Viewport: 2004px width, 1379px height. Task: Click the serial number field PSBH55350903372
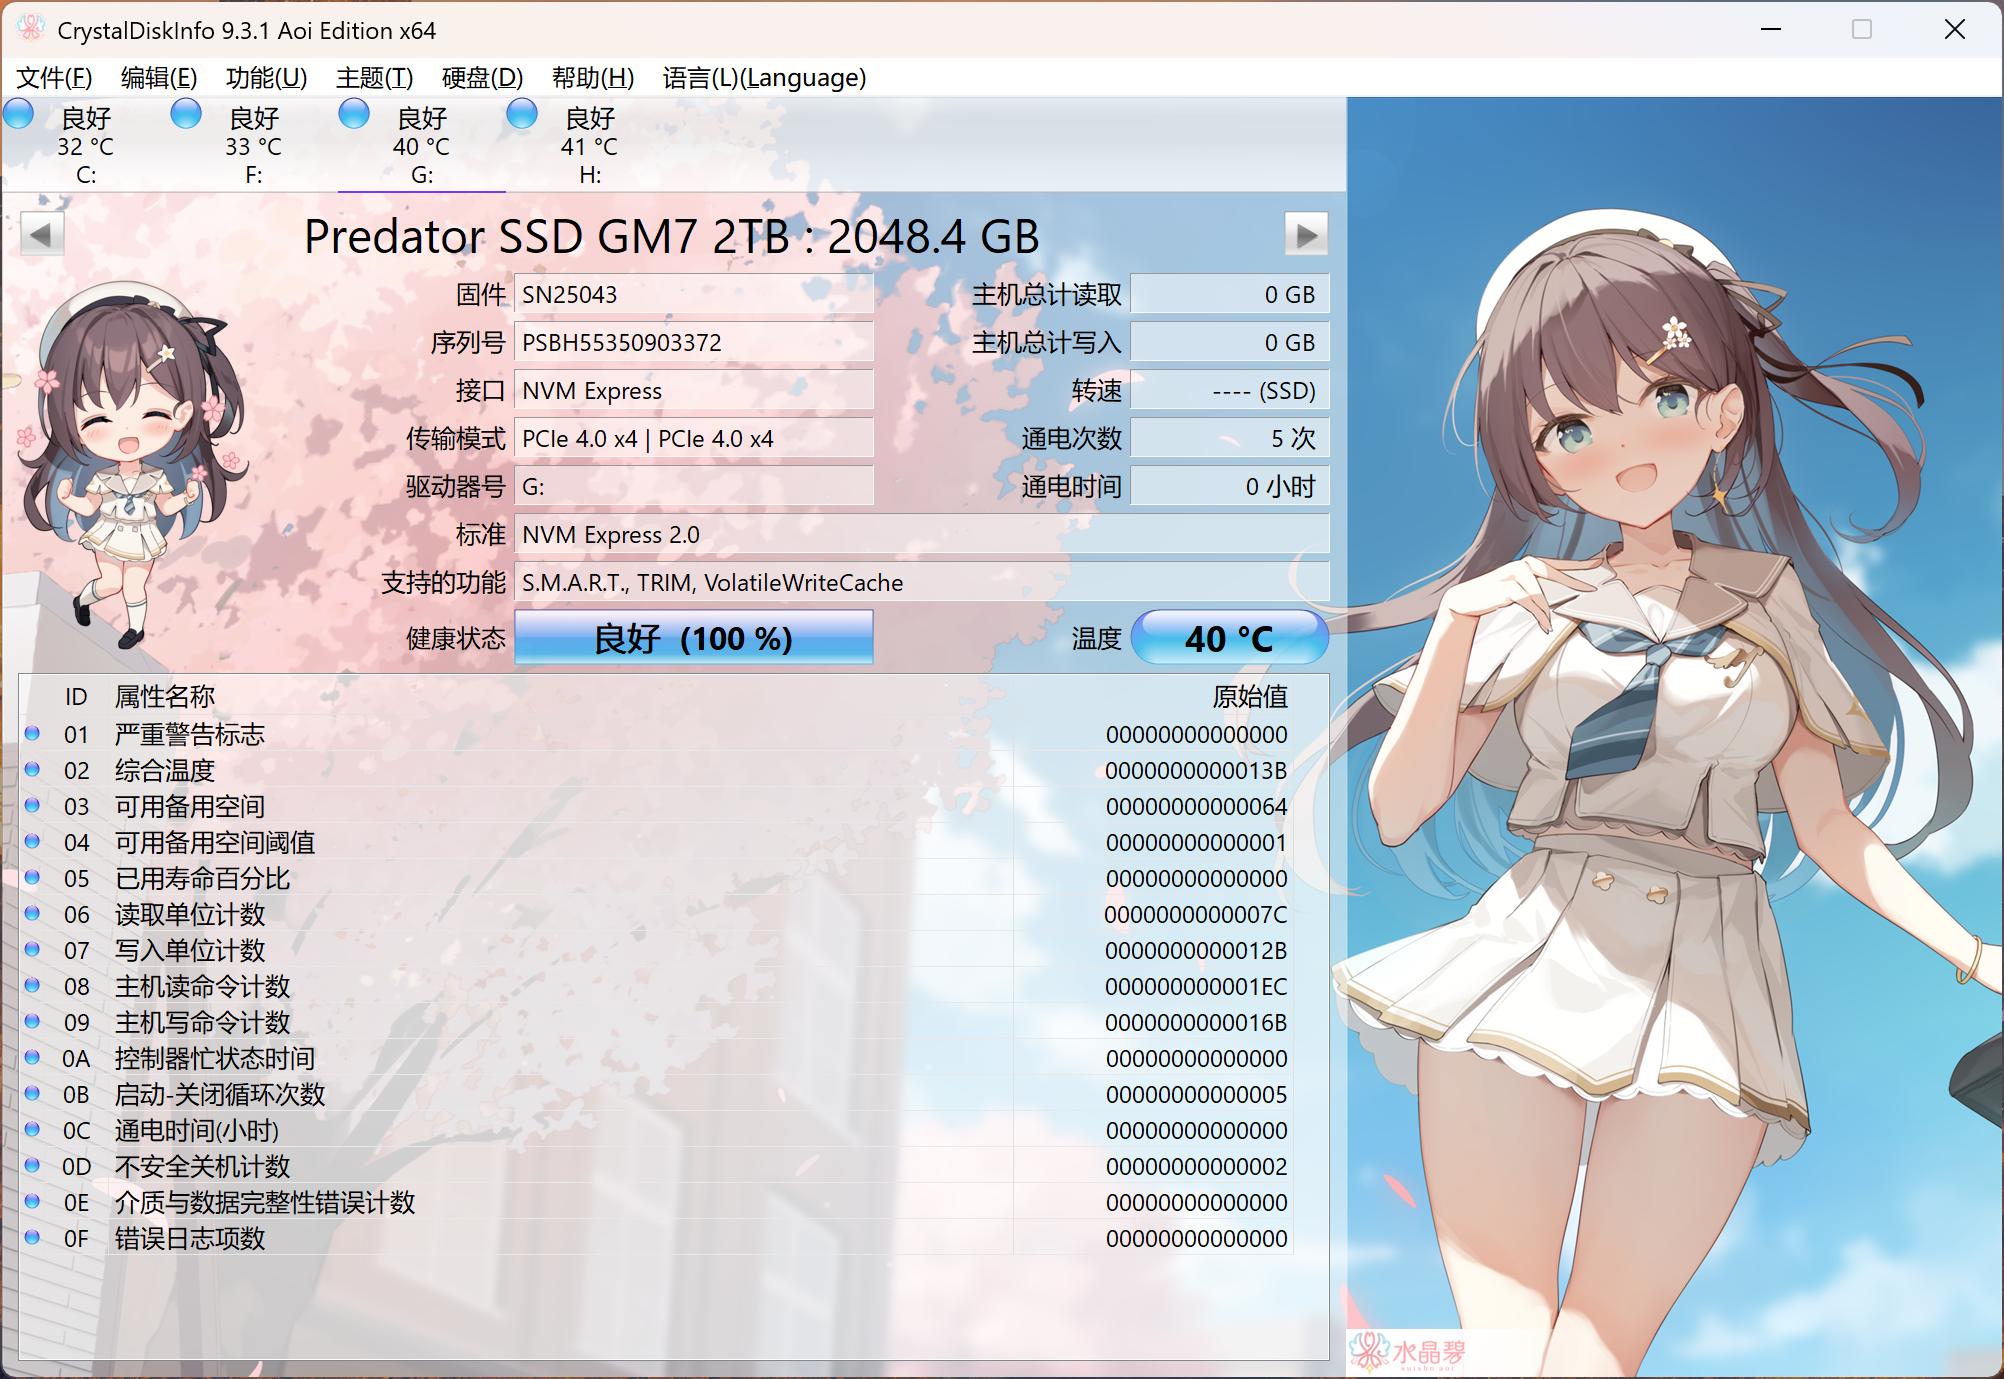(x=694, y=342)
